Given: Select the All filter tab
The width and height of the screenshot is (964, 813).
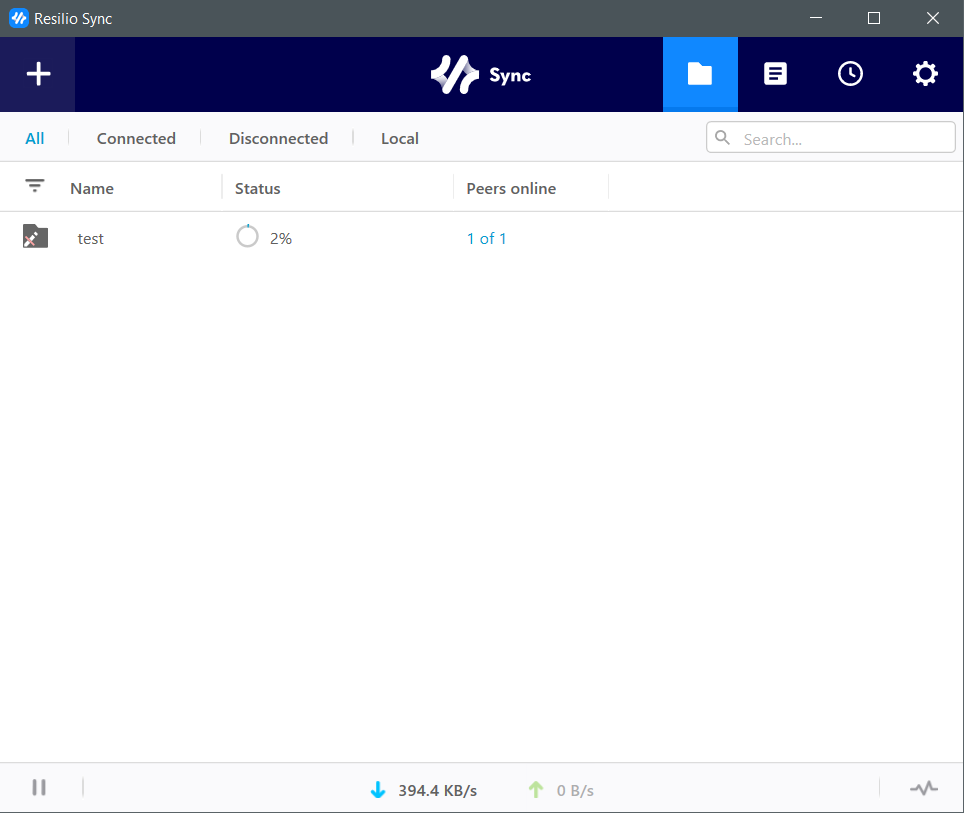Looking at the screenshot, I should (x=34, y=139).
